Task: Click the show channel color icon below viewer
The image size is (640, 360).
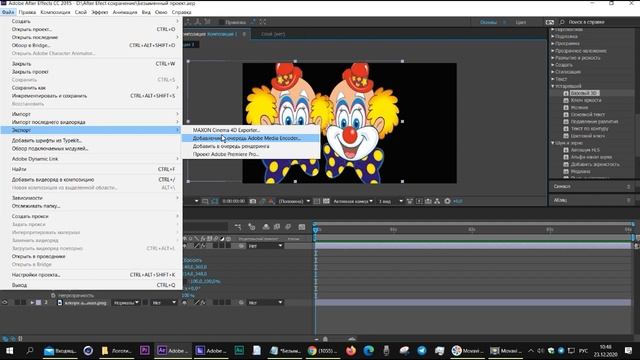Action: [271, 201]
